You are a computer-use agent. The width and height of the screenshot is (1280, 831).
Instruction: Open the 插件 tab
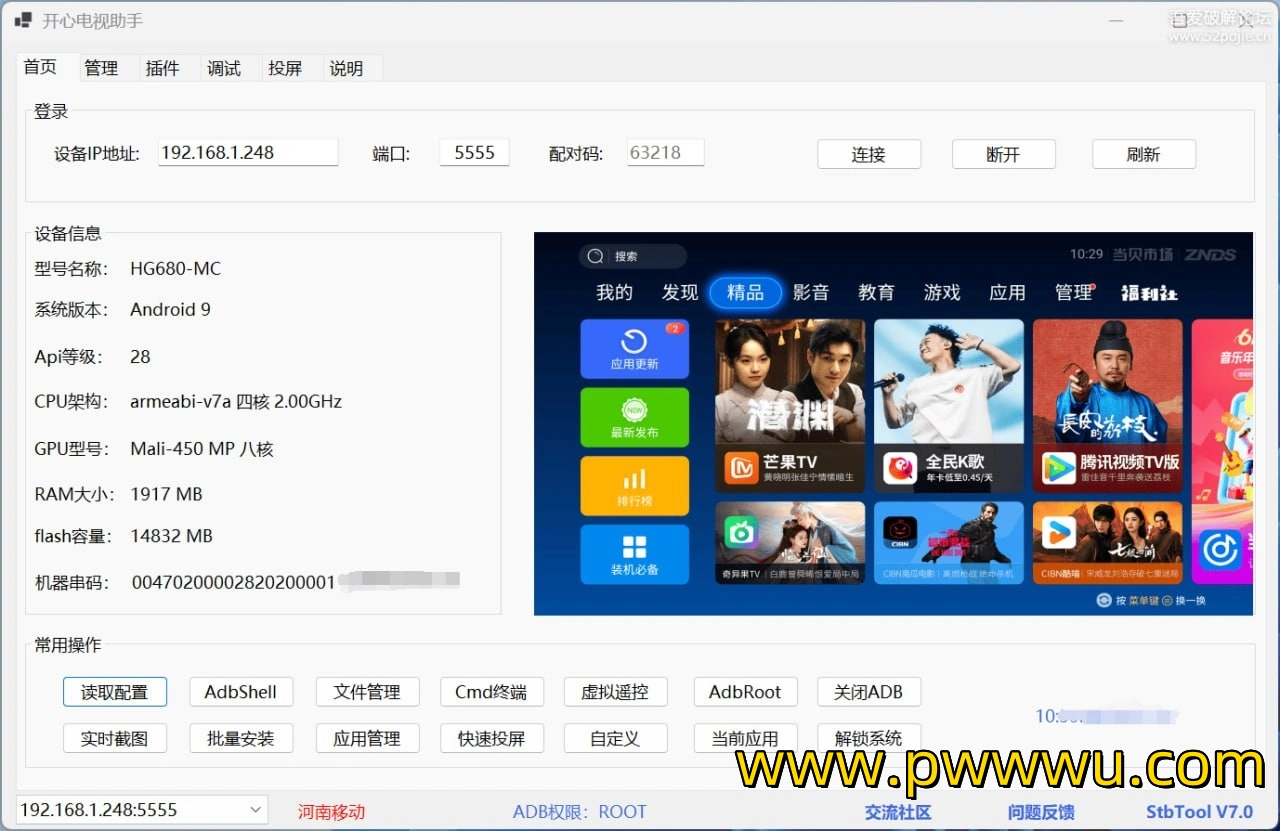coord(162,68)
